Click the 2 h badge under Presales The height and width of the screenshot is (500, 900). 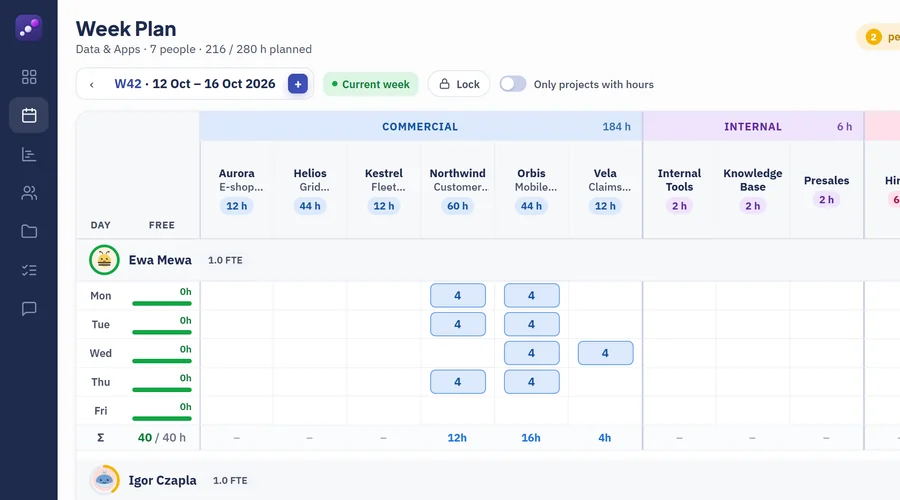coord(827,200)
